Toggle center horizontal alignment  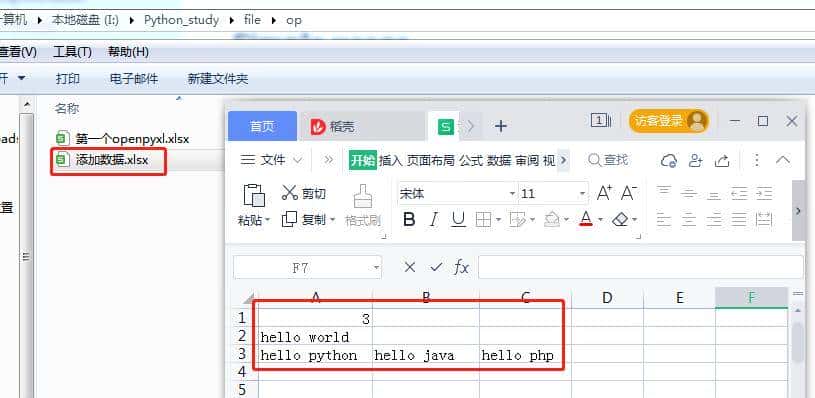(x=689, y=220)
